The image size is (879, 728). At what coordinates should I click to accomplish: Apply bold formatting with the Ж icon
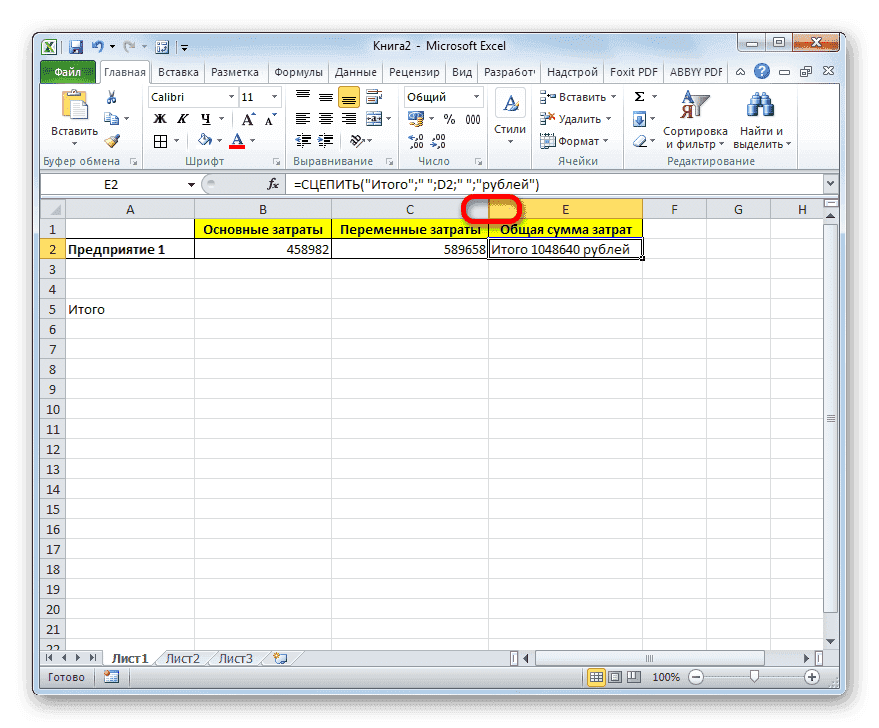[160, 119]
